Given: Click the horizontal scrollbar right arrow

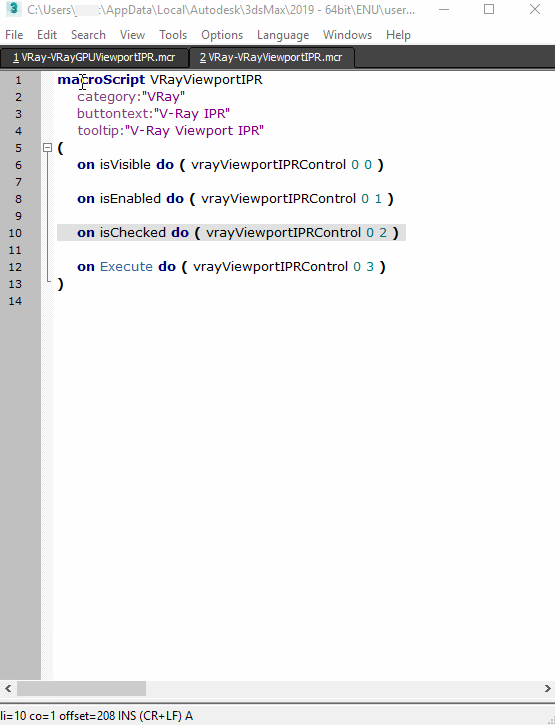Looking at the screenshot, I should pyautogui.click(x=547, y=688).
